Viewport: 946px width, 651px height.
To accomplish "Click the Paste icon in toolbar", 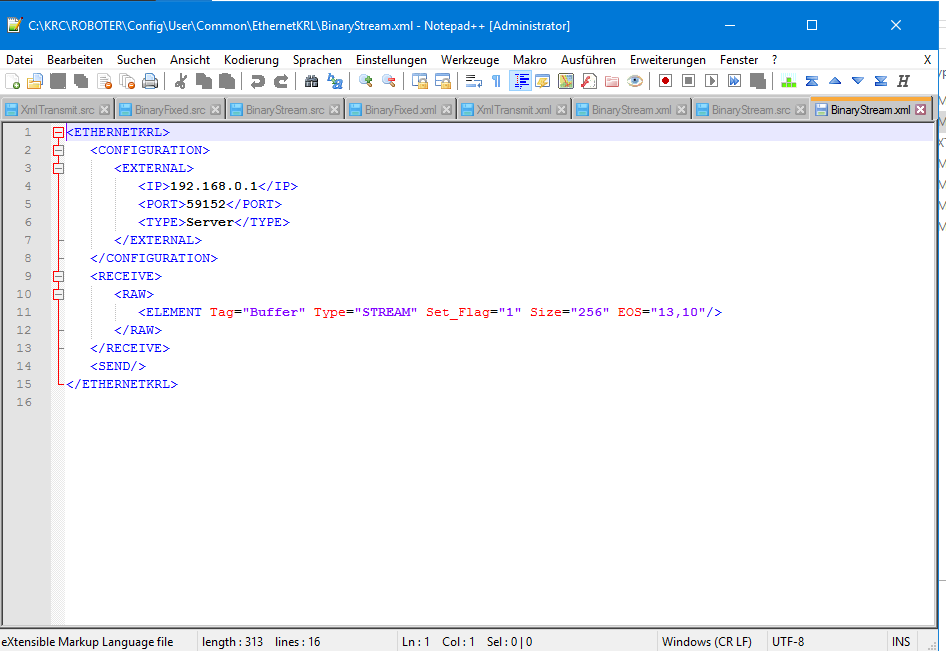I will click(227, 81).
